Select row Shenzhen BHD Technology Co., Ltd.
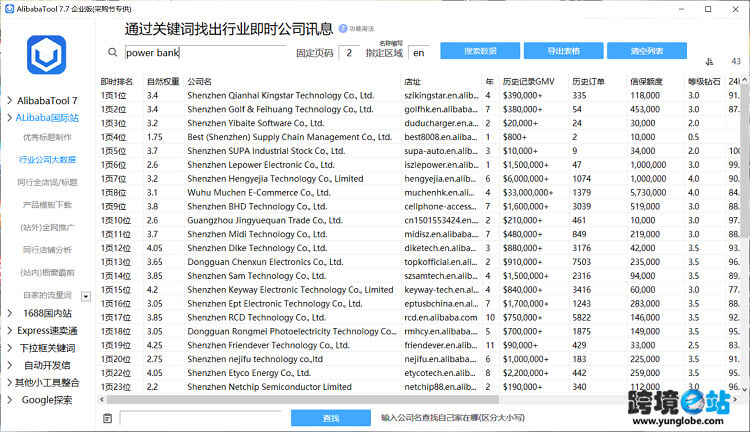The image size is (750, 432). pos(419,207)
